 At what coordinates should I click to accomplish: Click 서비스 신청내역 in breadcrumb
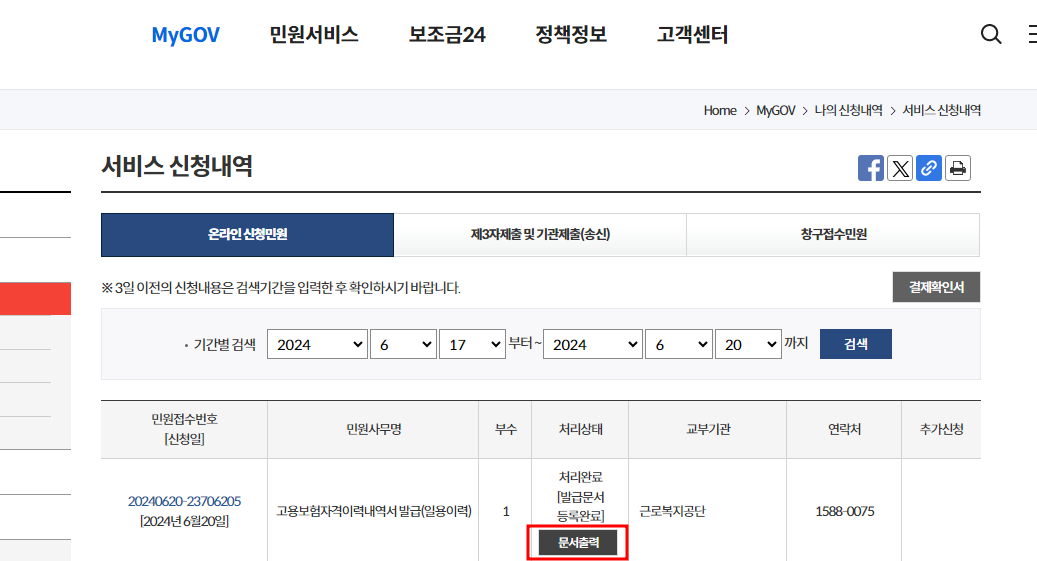(x=942, y=110)
